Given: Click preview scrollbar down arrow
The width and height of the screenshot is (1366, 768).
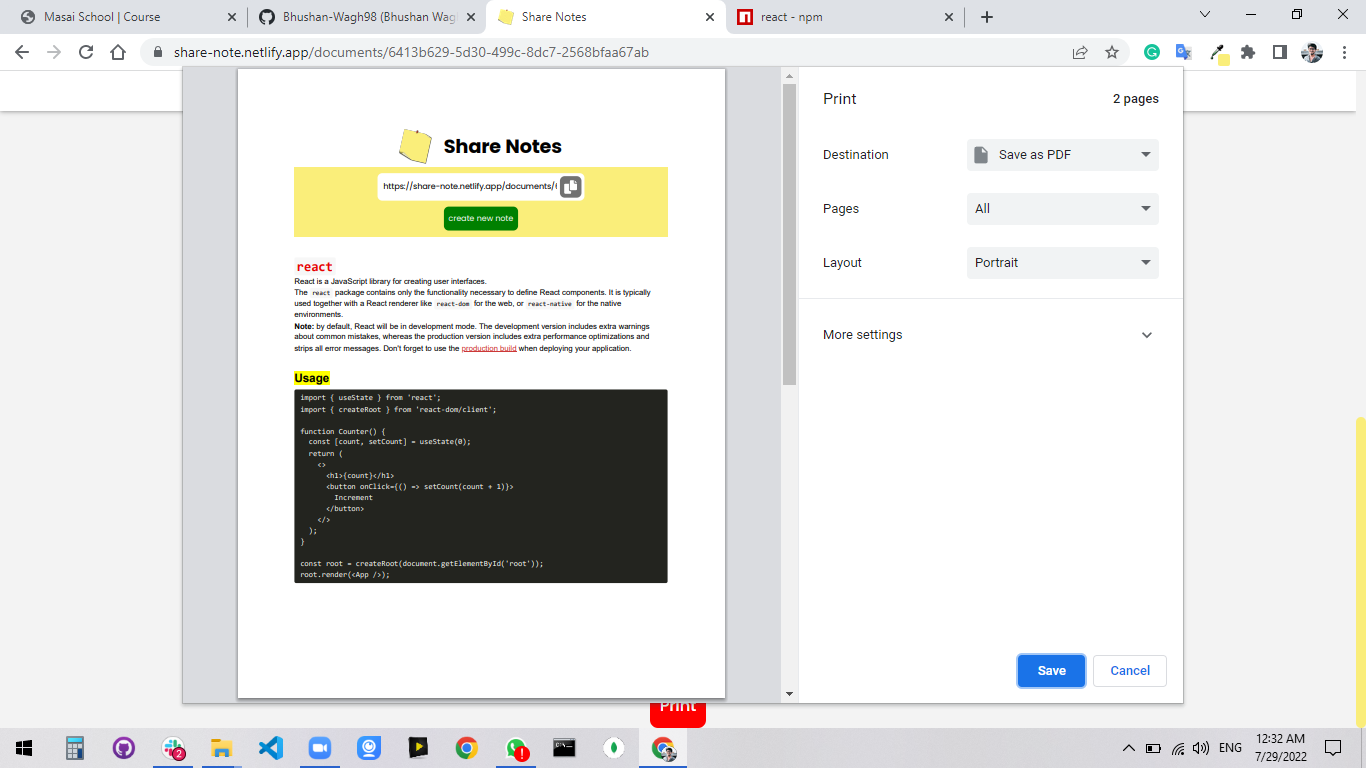Looking at the screenshot, I should (789, 693).
